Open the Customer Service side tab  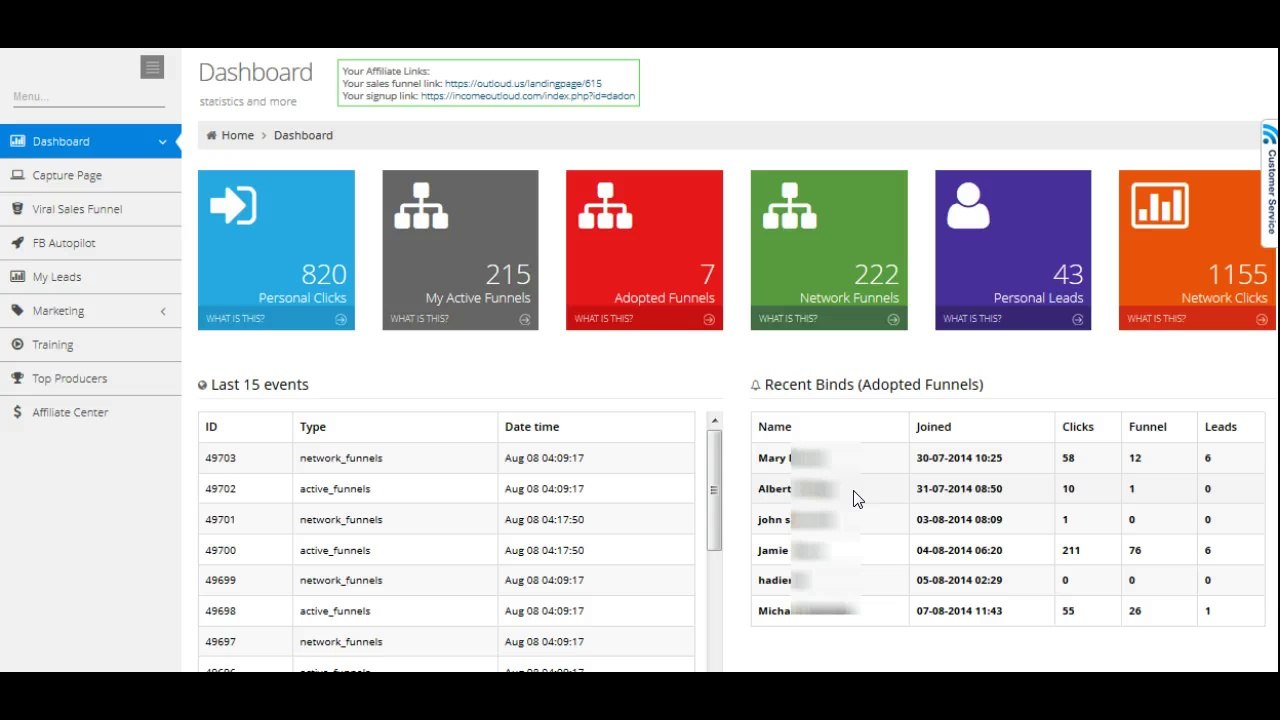tap(1270, 184)
